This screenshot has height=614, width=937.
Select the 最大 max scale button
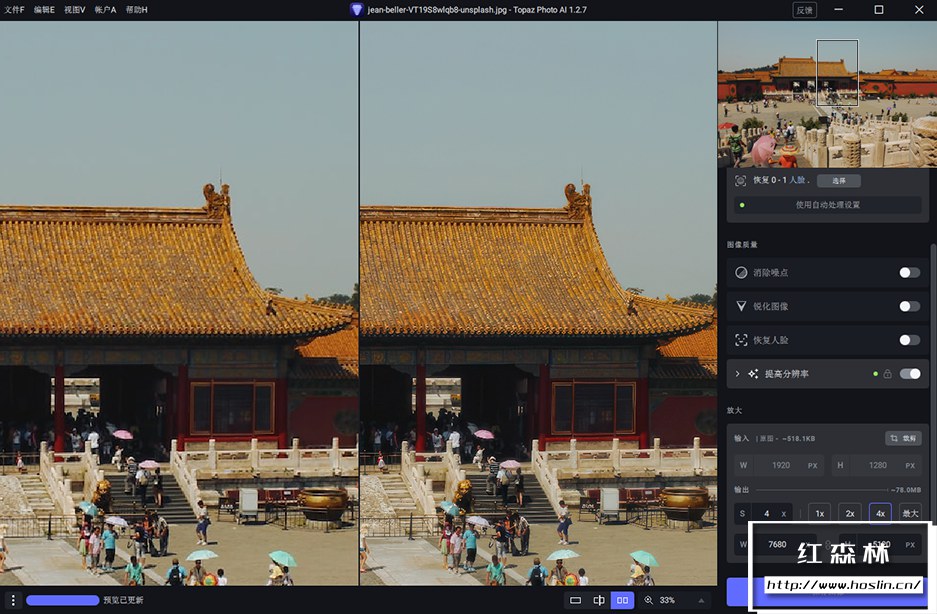coord(910,514)
